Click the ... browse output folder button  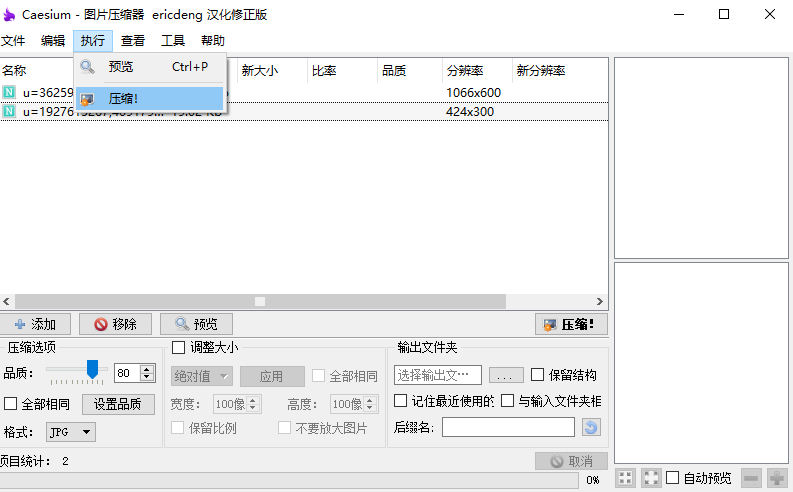point(506,375)
